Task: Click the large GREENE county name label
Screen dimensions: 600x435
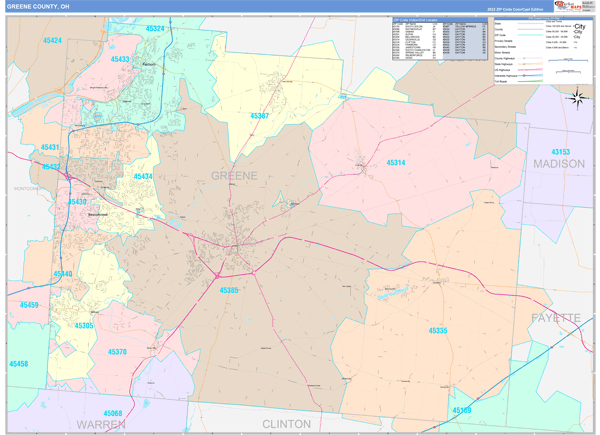Action: coord(234,175)
